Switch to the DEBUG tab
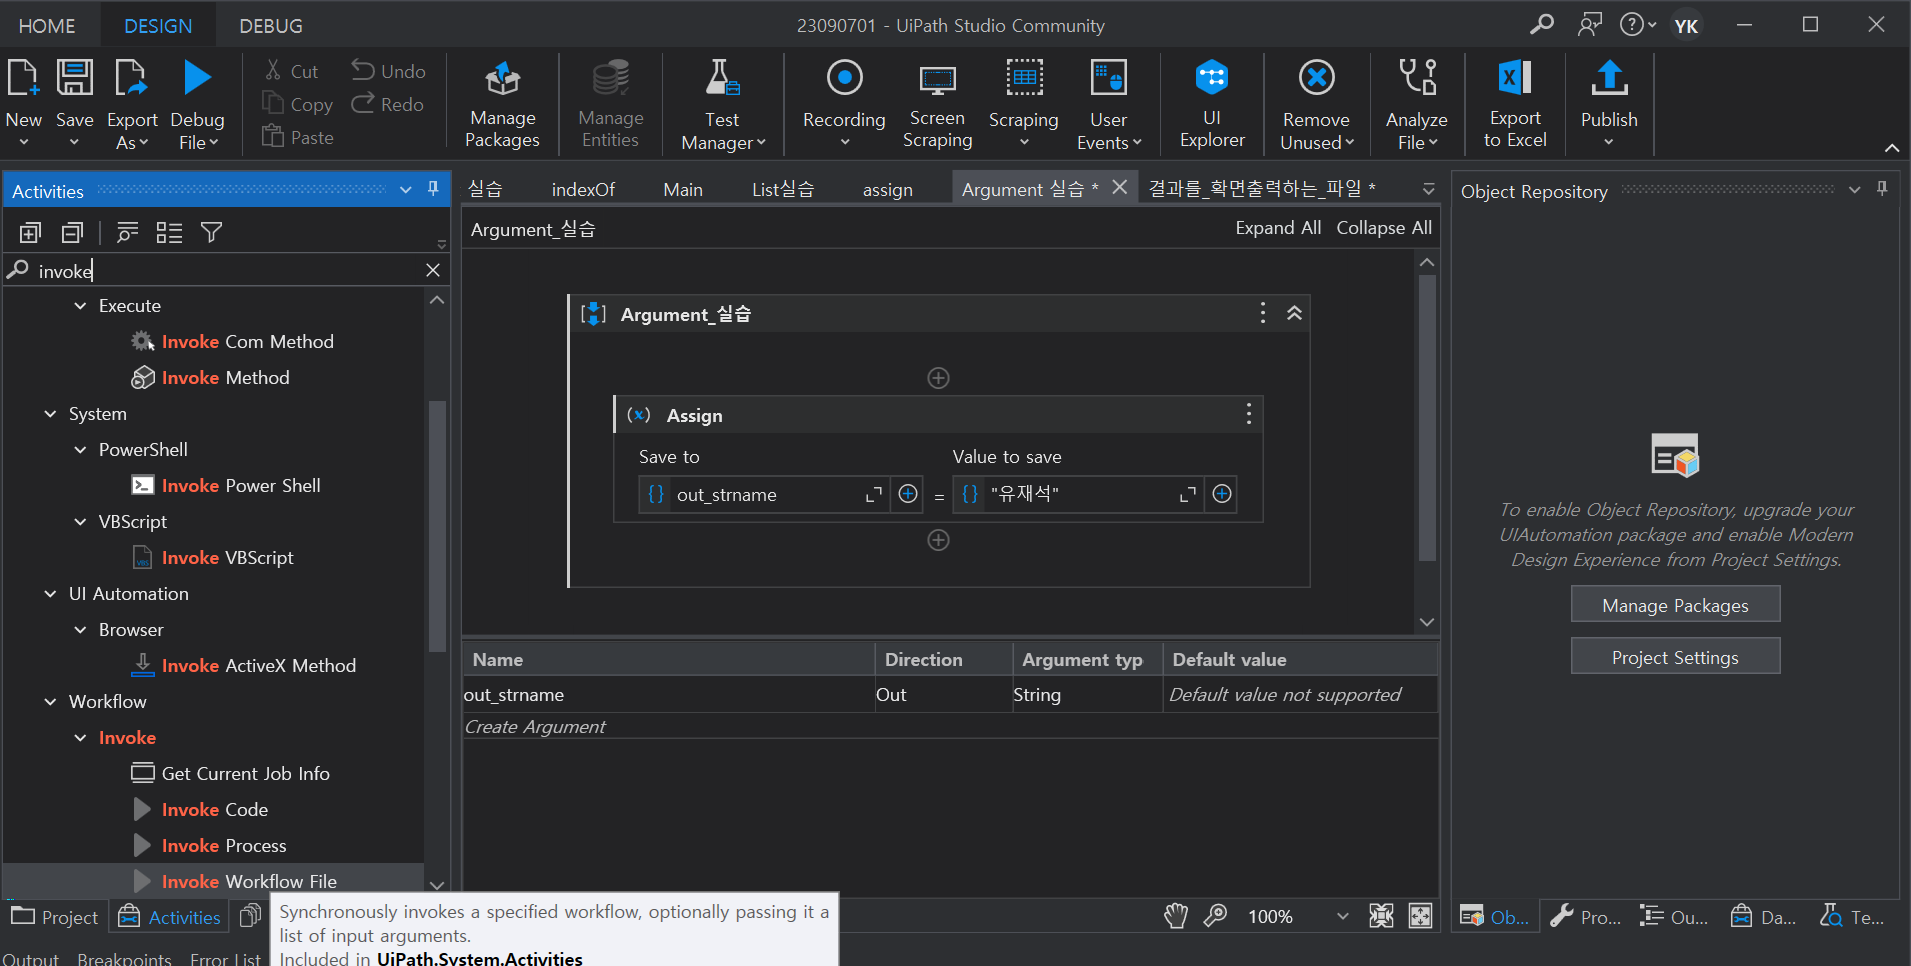The width and height of the screenshot is (1911, 966). pyautogui.click(x=271, y=26)
